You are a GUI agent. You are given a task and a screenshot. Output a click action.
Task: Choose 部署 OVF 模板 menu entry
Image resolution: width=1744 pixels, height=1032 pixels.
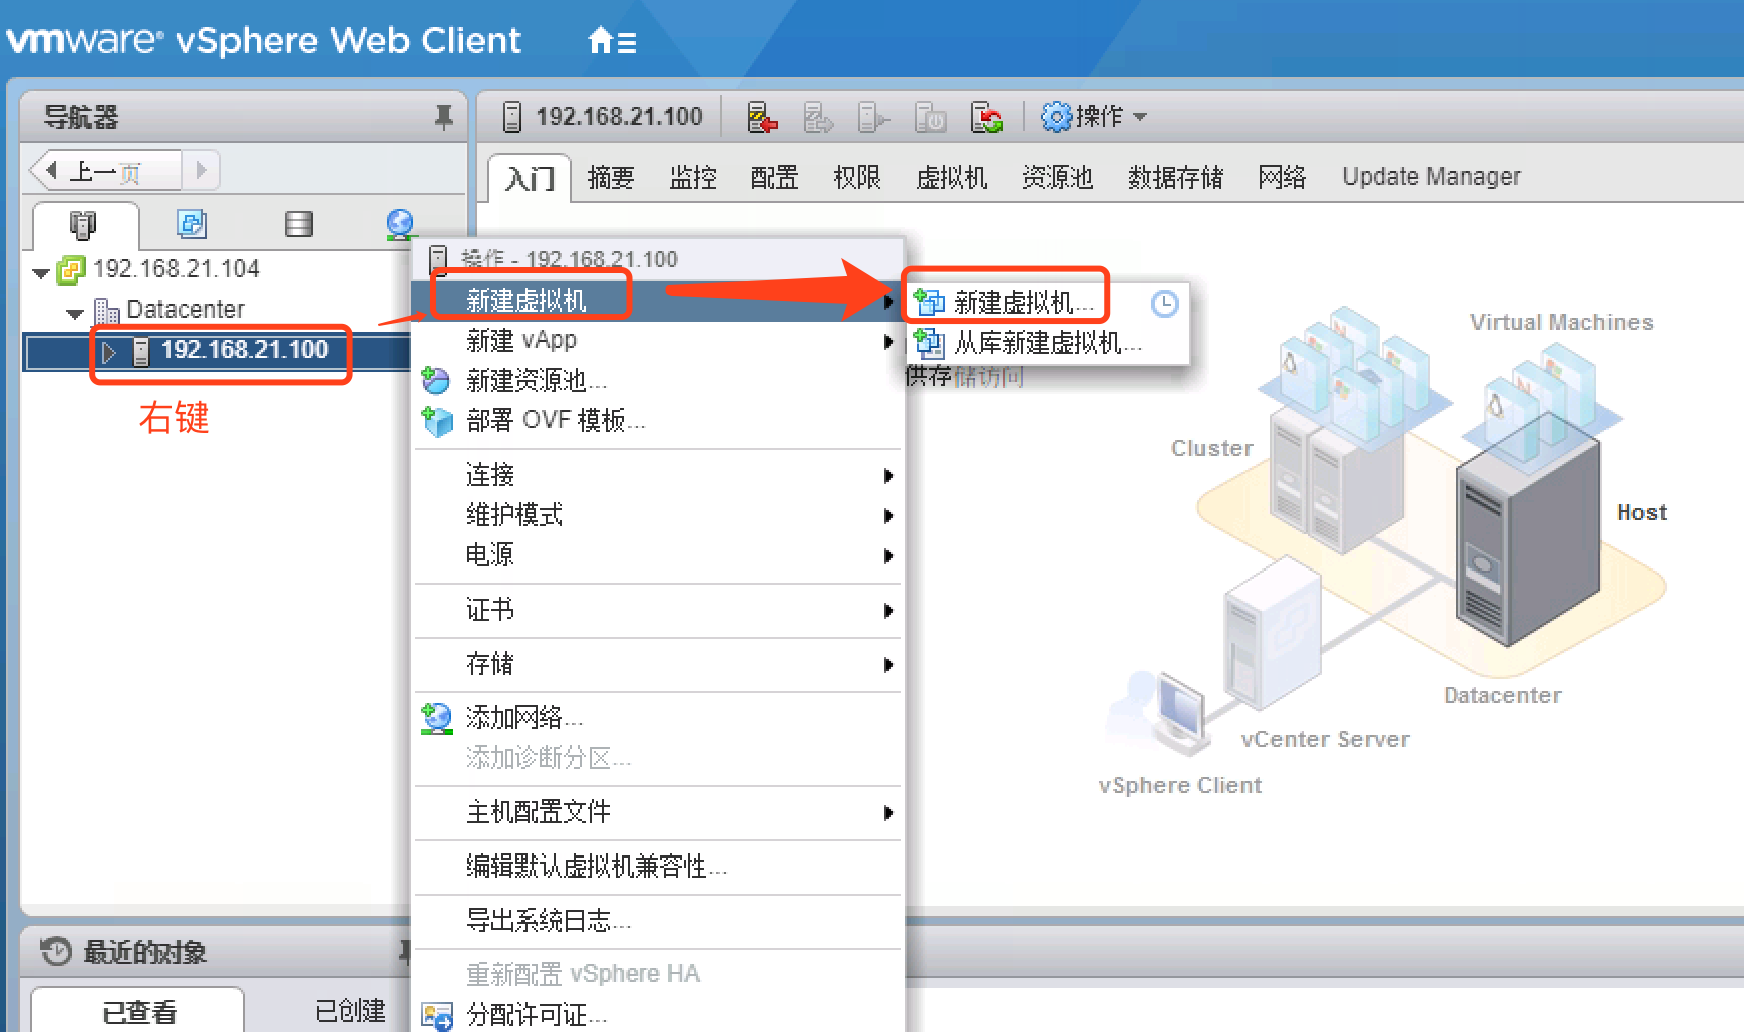658,420
